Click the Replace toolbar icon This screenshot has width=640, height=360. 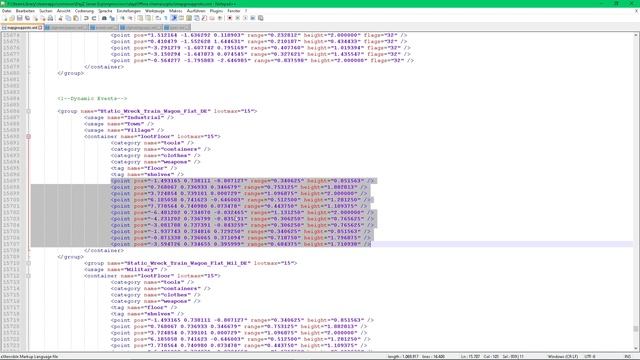[x=112, y=18]
